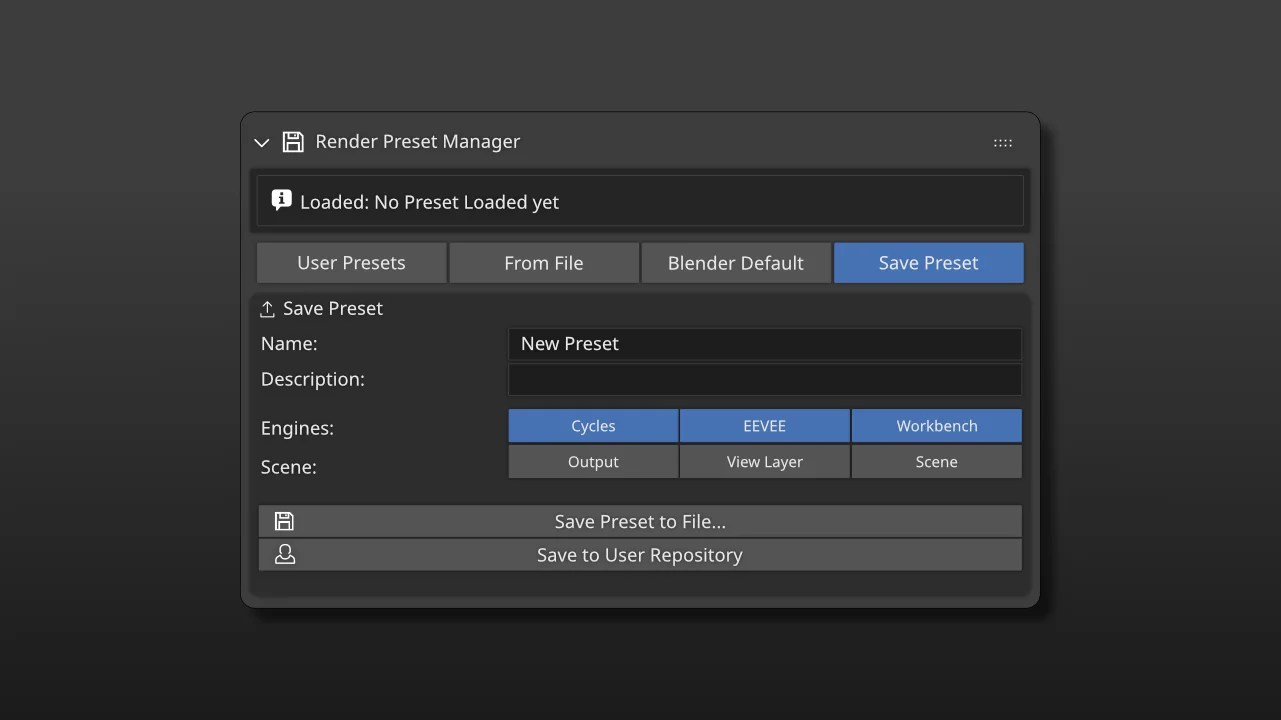Collapse the Render Preset Manager panel
Viewport: 1281px width, 720px height.
coord(261,142)
